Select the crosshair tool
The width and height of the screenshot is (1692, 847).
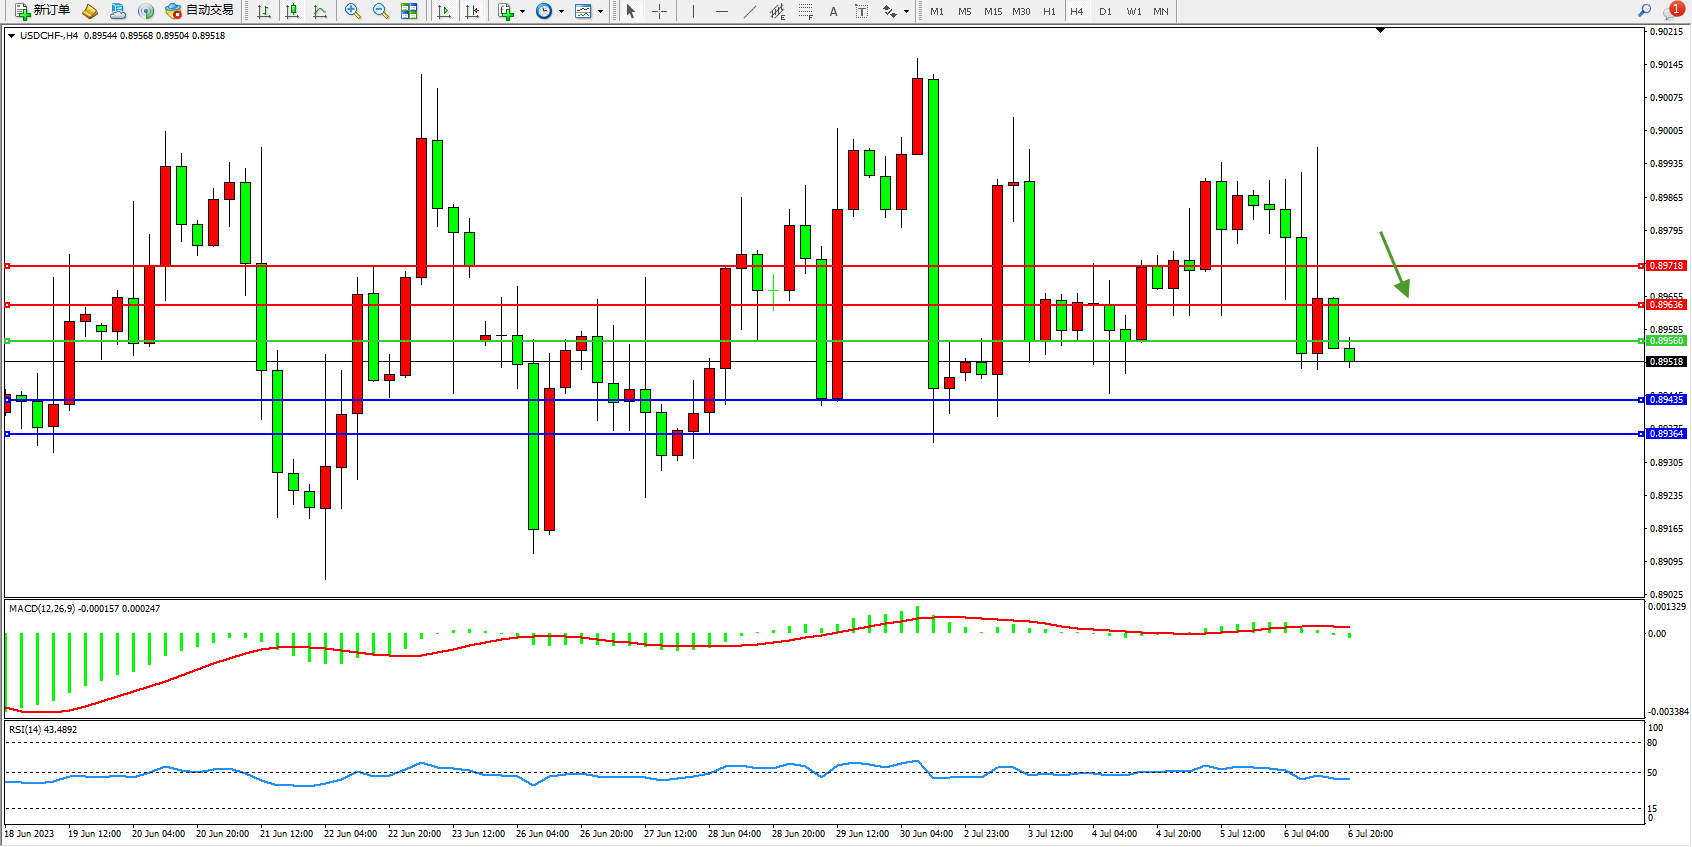(x=660, y=11)
